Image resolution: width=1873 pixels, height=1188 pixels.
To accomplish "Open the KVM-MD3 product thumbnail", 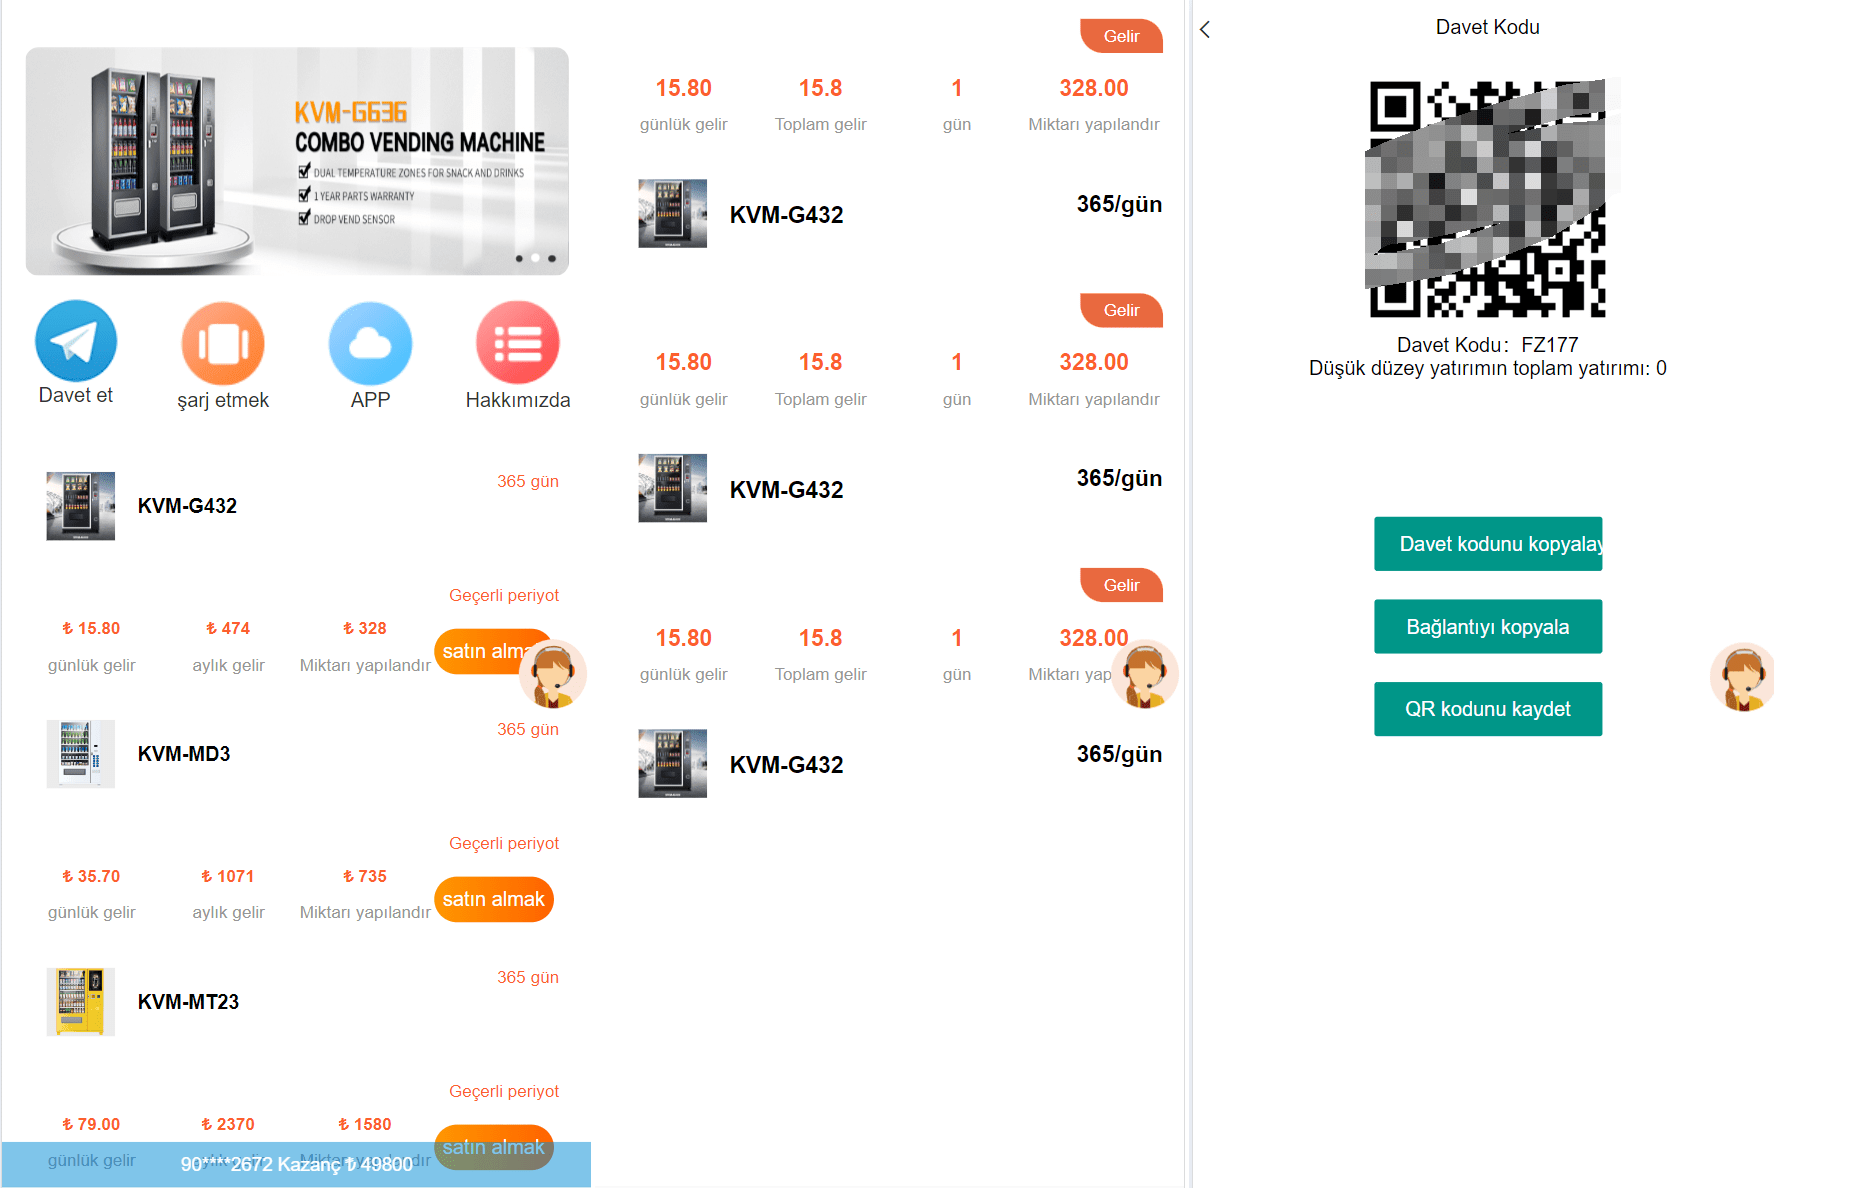I will tap(81, 754).
